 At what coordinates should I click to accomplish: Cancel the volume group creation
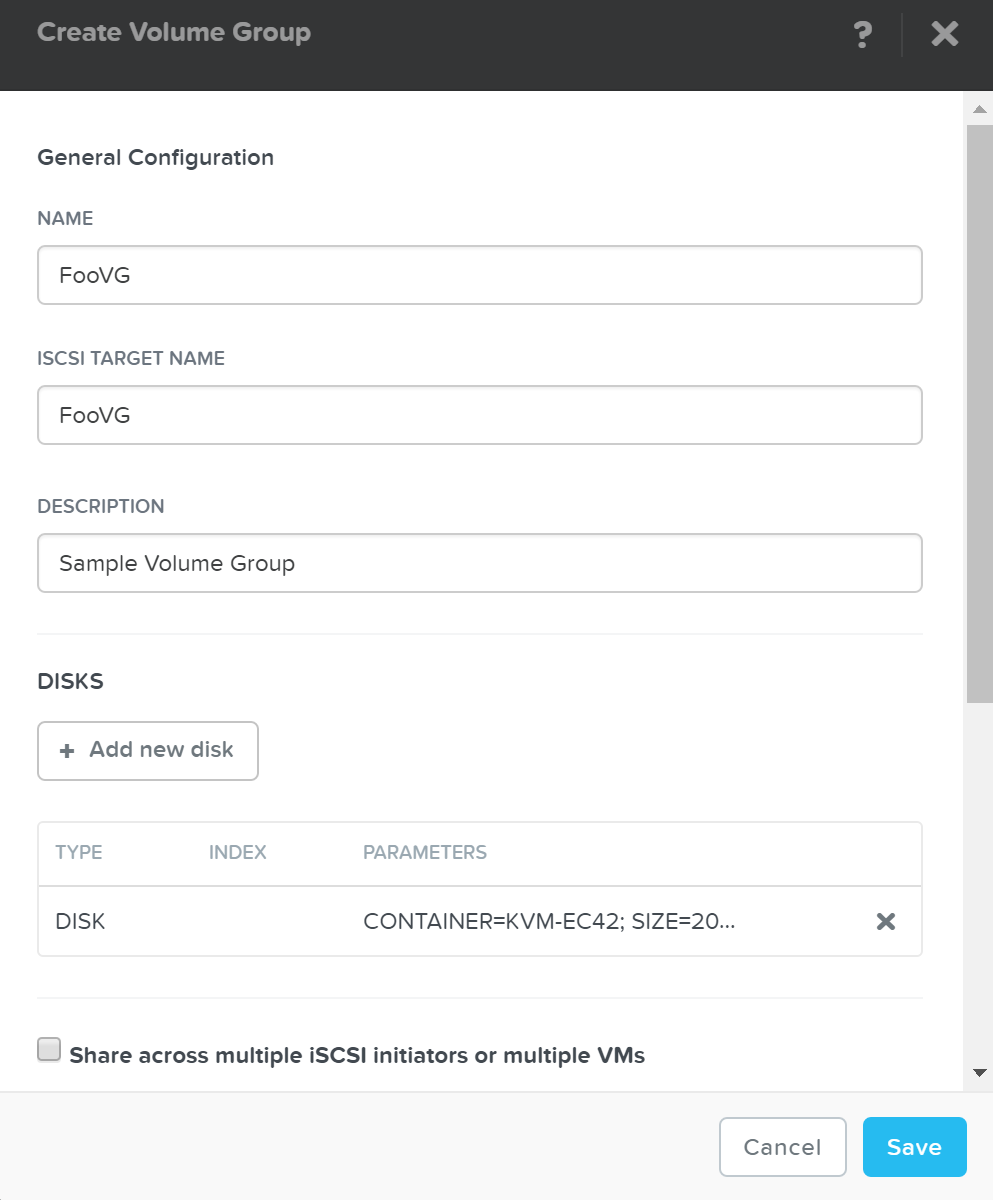pos(782,1147)
